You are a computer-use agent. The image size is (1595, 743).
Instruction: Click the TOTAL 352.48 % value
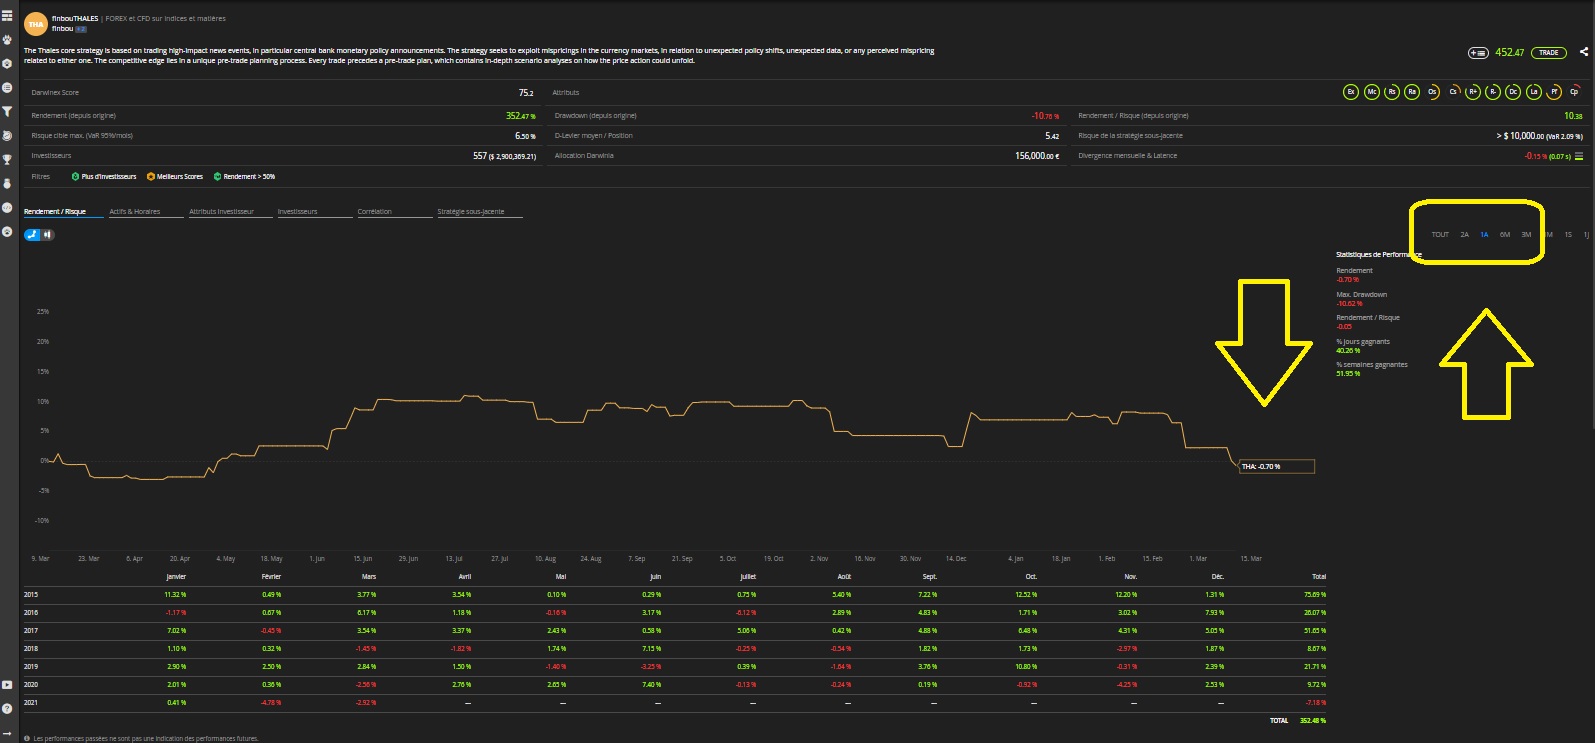[1313, 721]
